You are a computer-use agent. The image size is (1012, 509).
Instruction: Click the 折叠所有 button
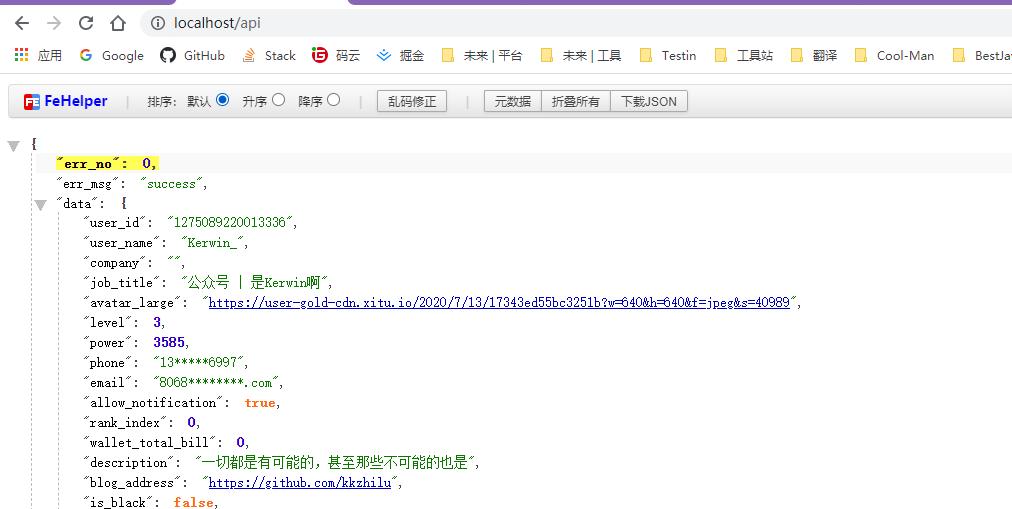point(576,101)
